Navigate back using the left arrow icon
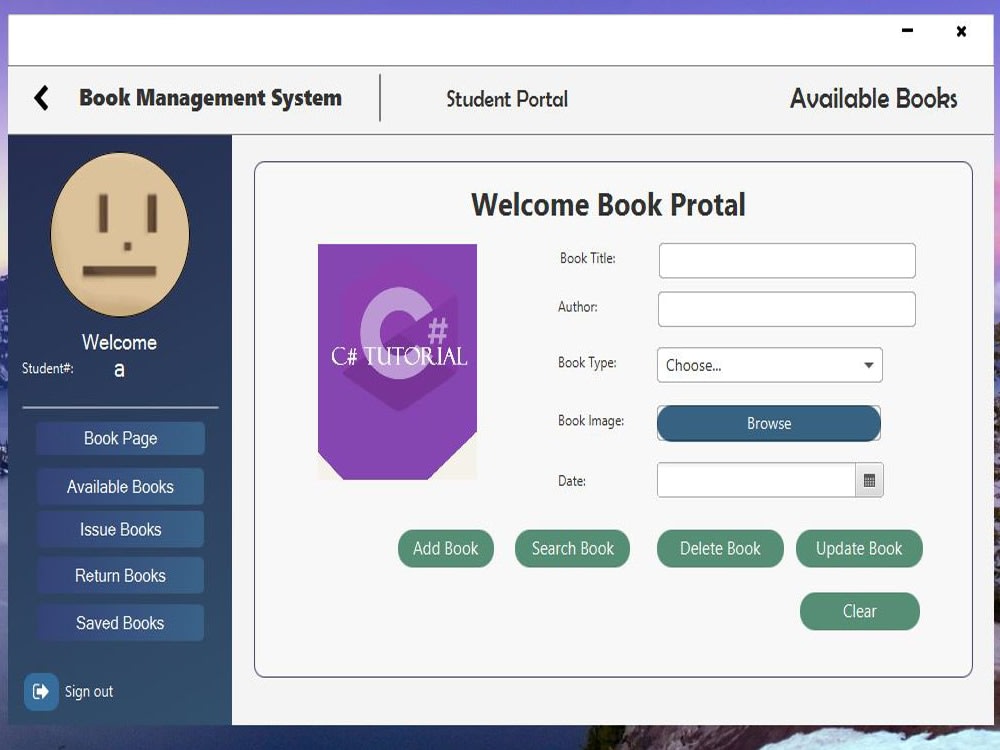This screenshot has width=1000, height=750. [40, 97]
